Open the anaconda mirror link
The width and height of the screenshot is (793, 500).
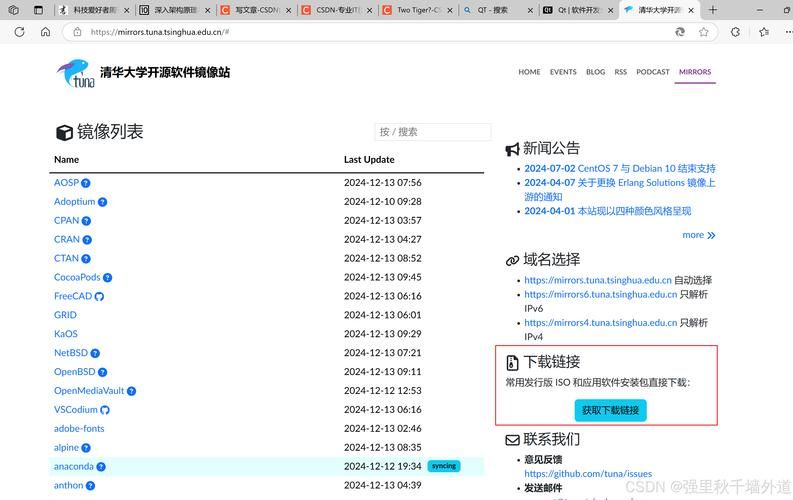[x=74, y=467]
